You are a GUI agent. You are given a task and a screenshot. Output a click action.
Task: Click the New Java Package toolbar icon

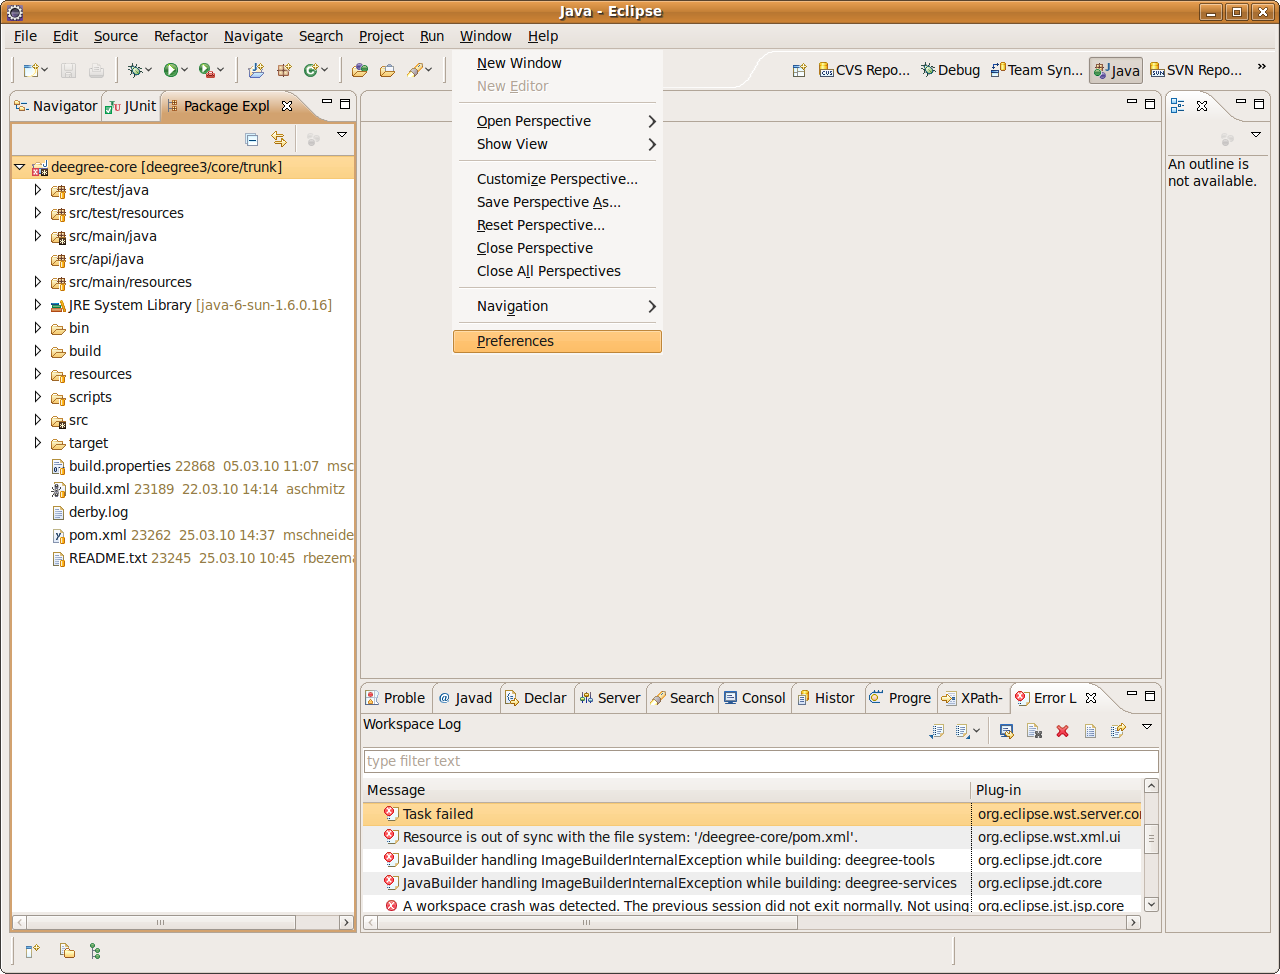click(x=284, y=70)
